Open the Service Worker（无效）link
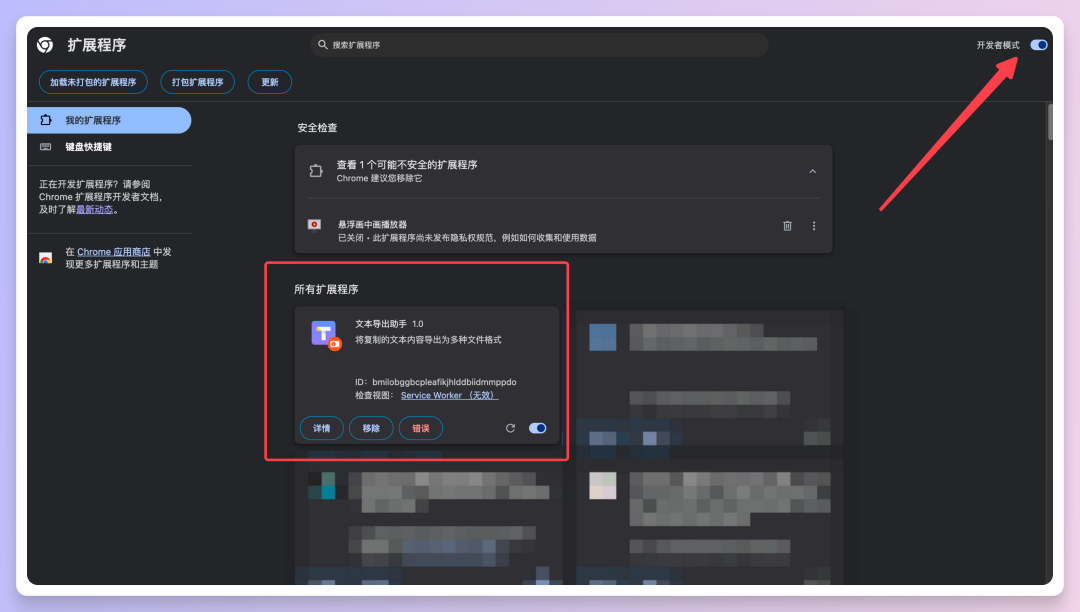 449,395
